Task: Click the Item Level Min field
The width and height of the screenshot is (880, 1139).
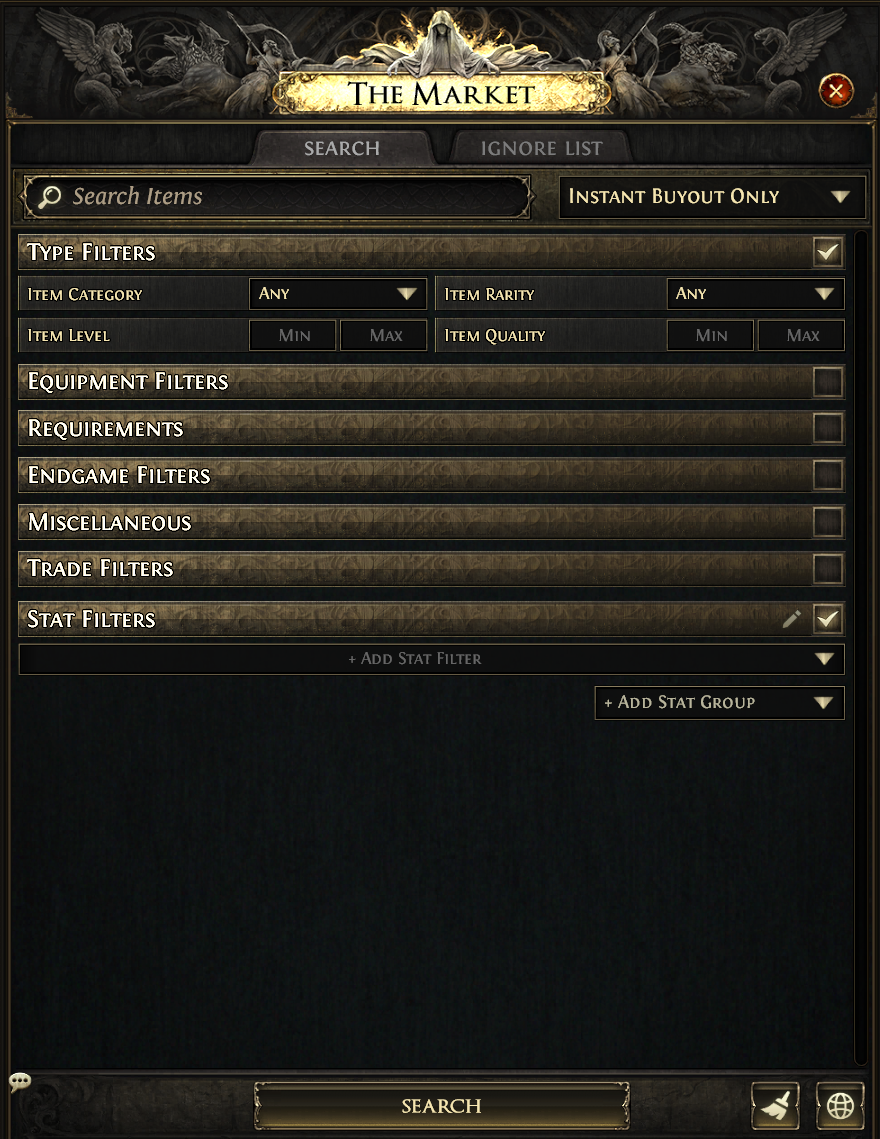Action: (293, 335)
